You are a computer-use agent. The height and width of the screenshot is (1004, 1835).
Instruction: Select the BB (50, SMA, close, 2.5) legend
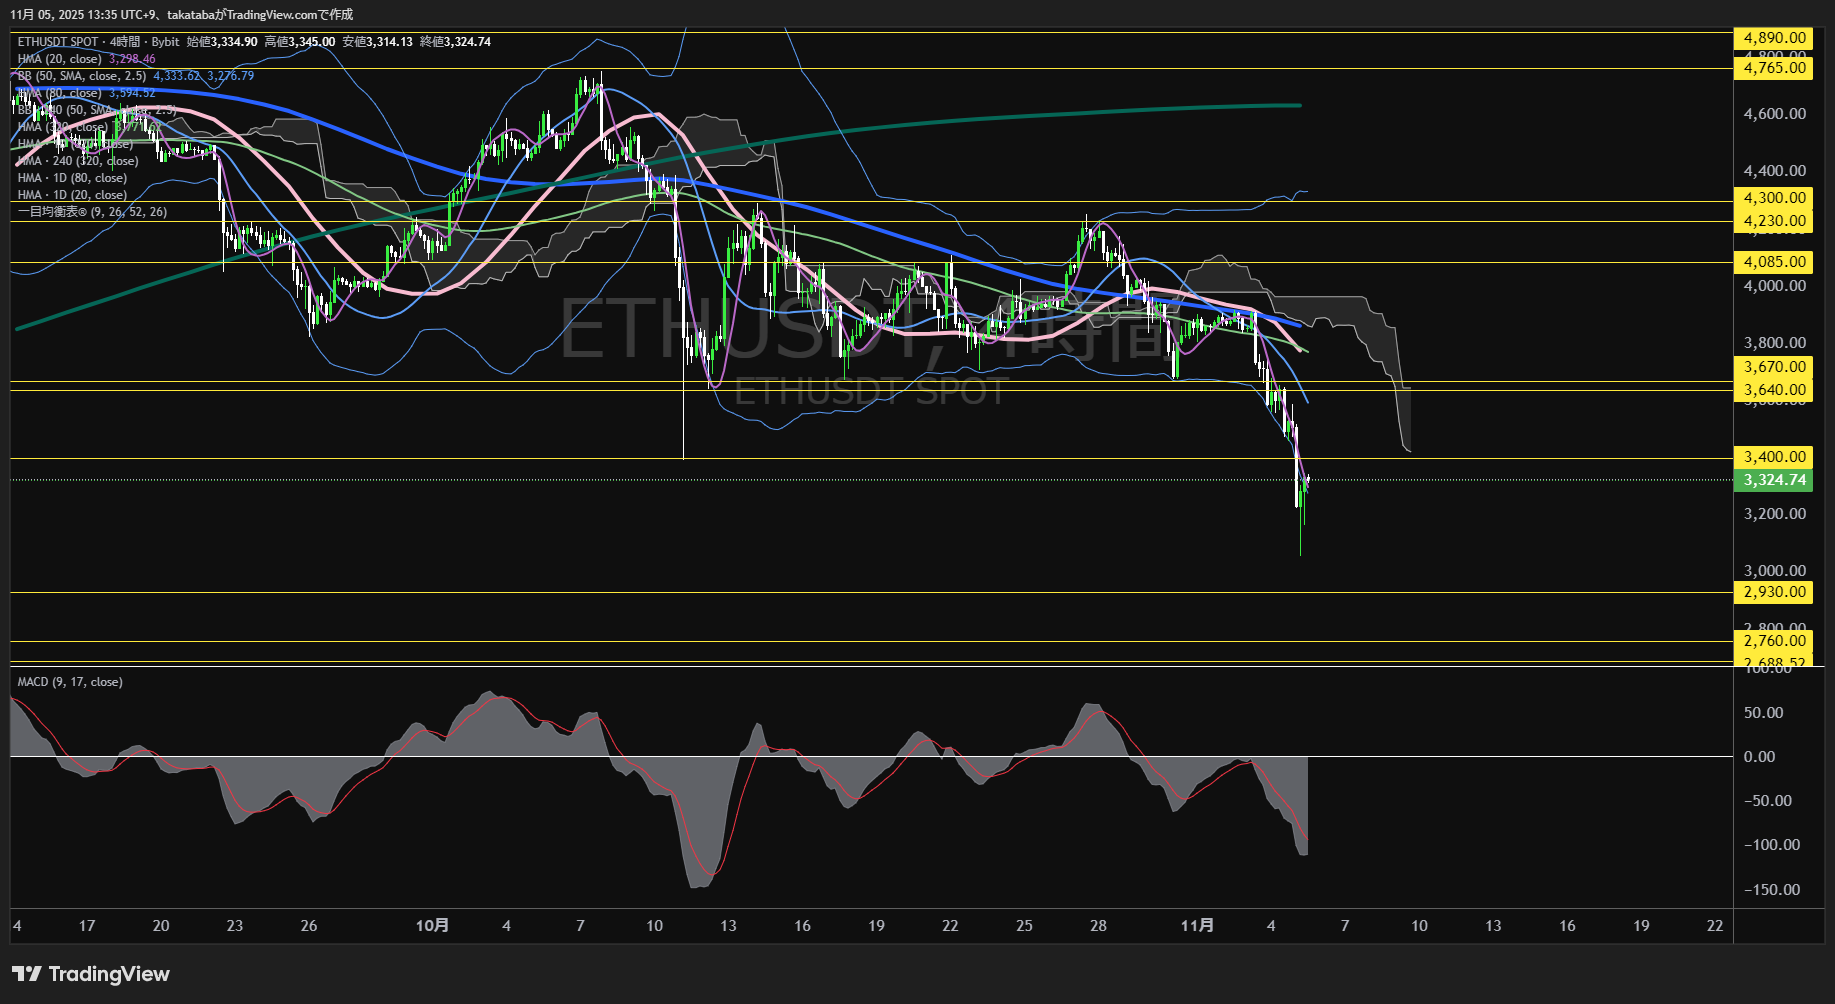pyautogui.click(x=82, y=76)
